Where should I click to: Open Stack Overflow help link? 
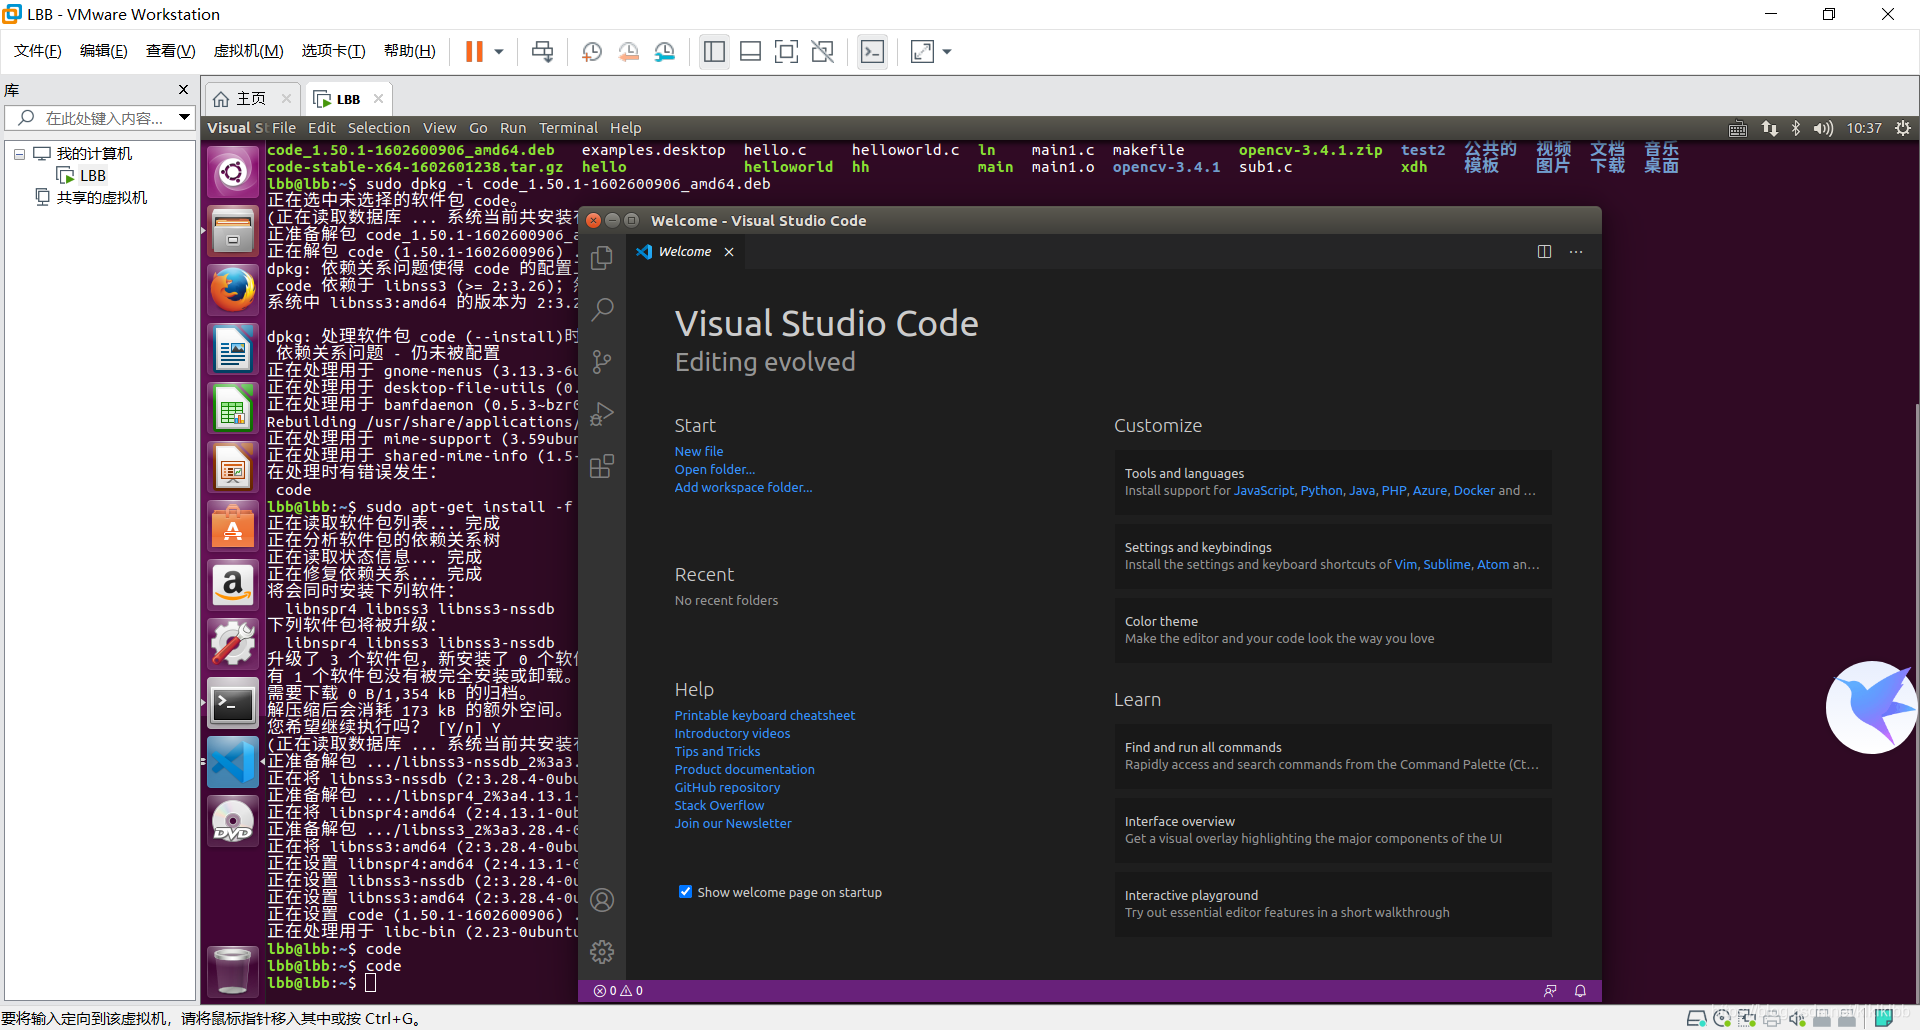click(x=719, y=806)
